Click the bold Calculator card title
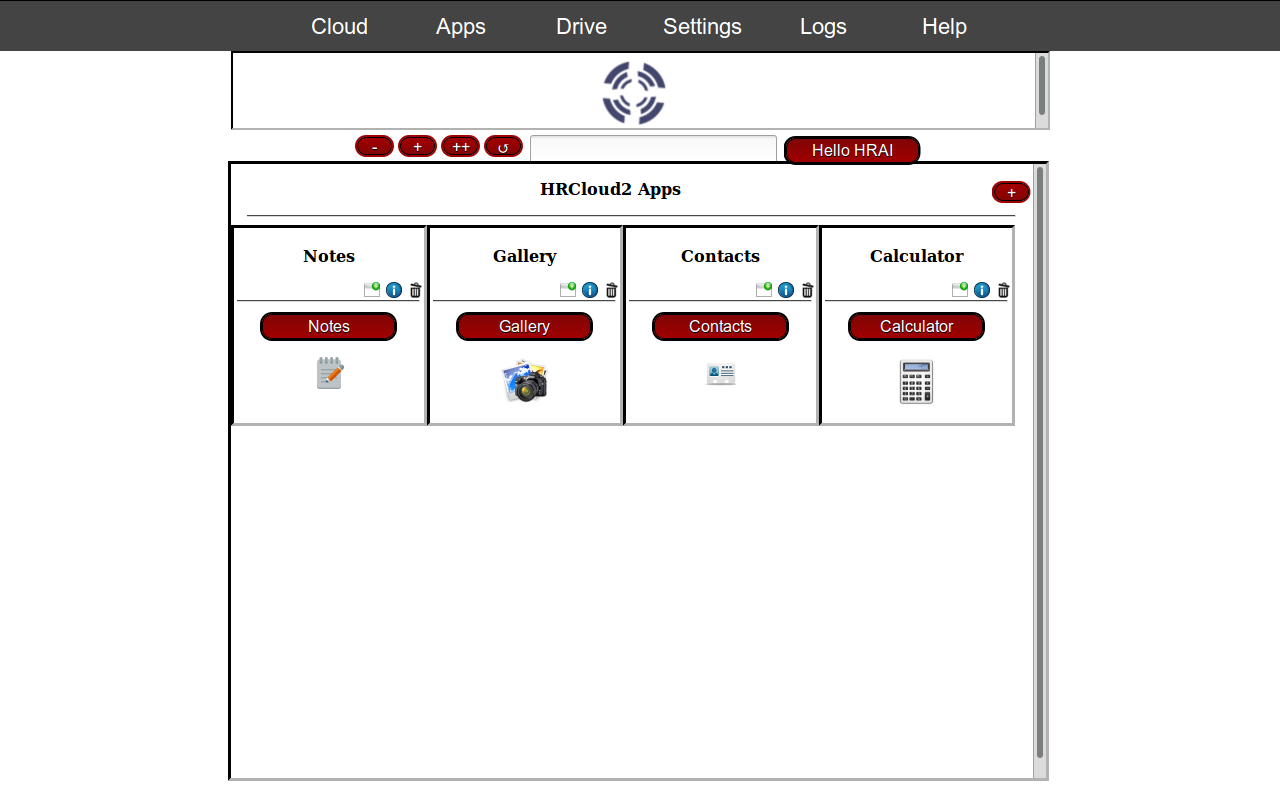 917,256
